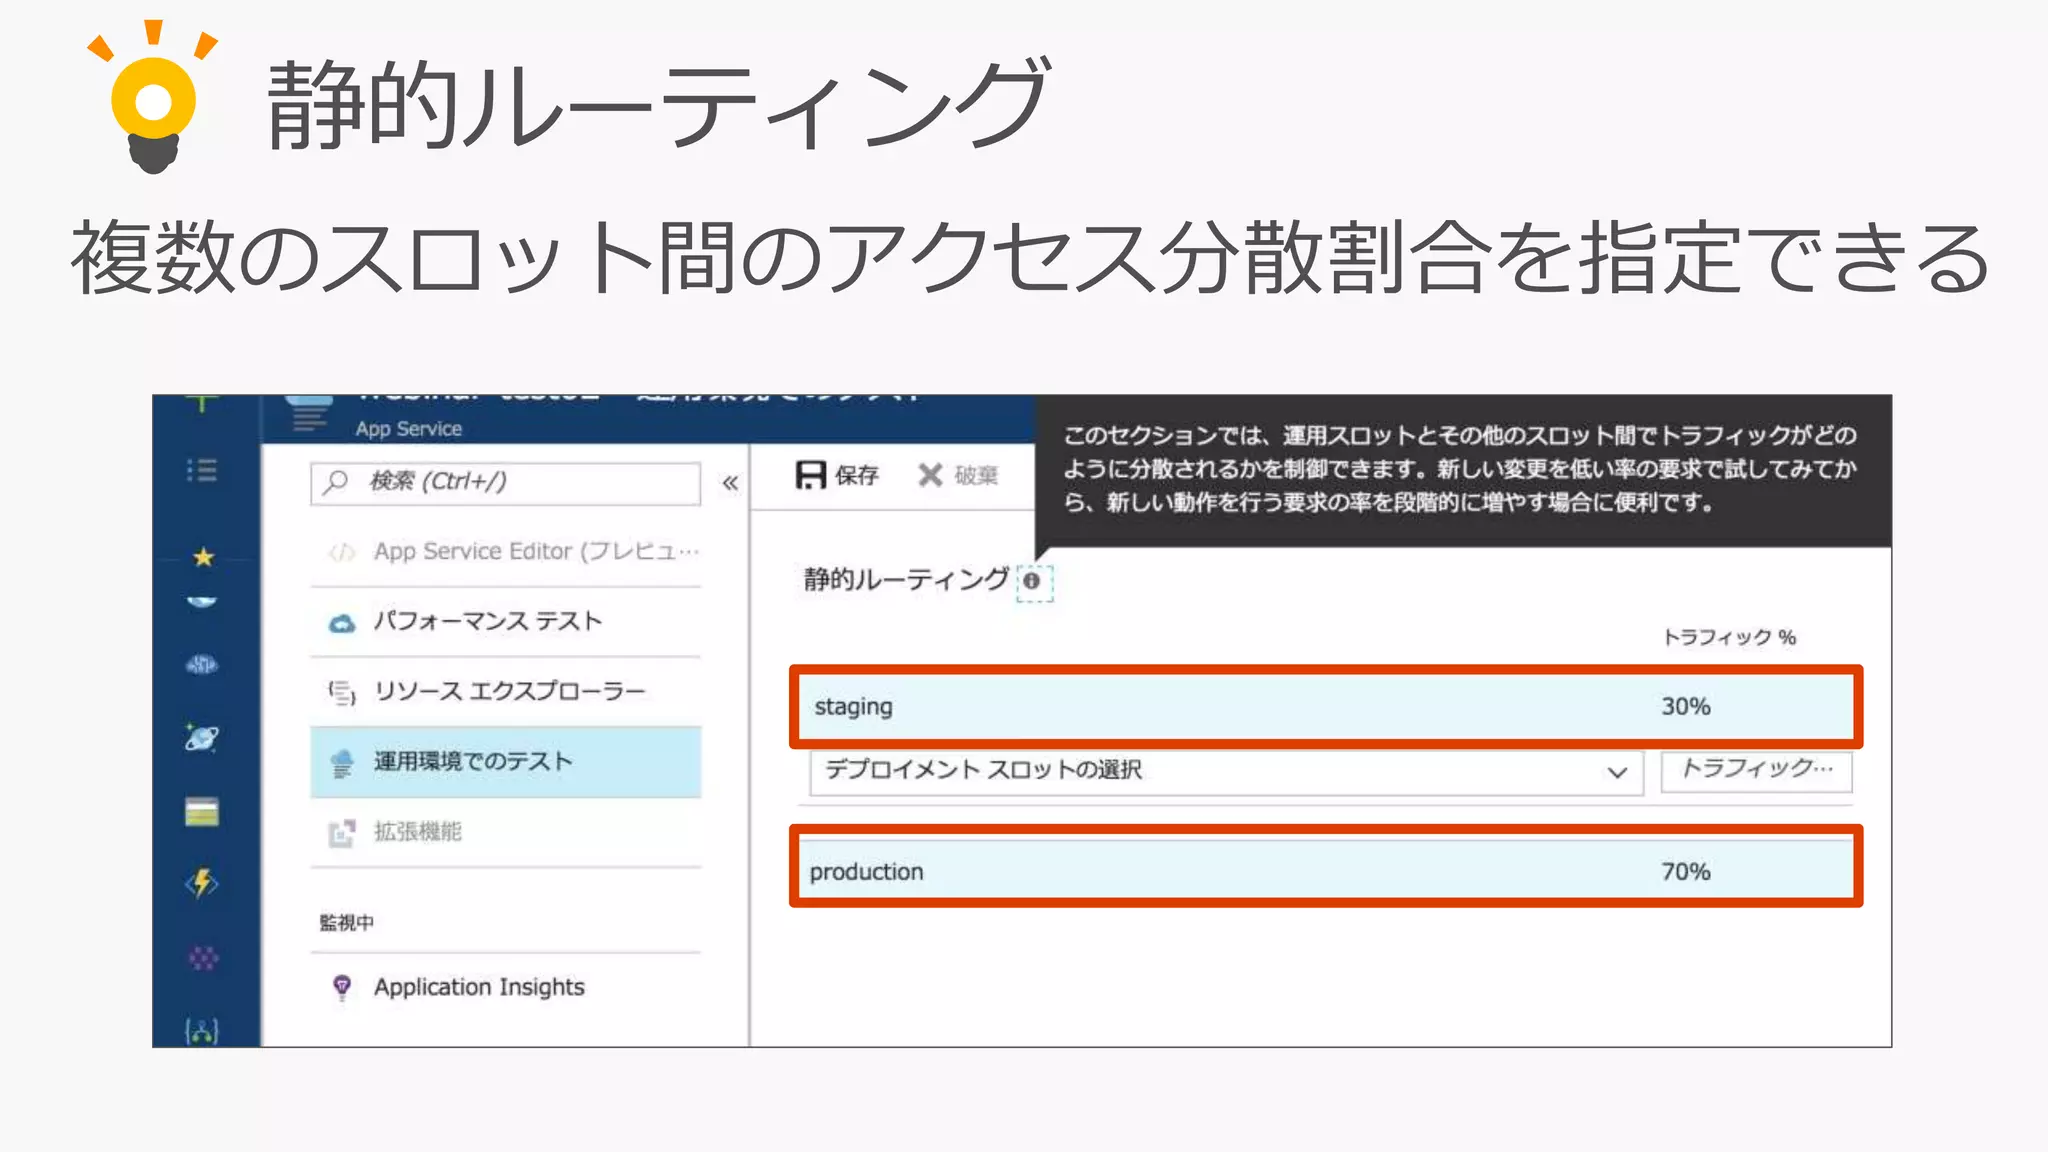2048x1152 pixels.
Task: Click the storage table sidebar icon
Action: pyautogui.click(x=203, y=812)
